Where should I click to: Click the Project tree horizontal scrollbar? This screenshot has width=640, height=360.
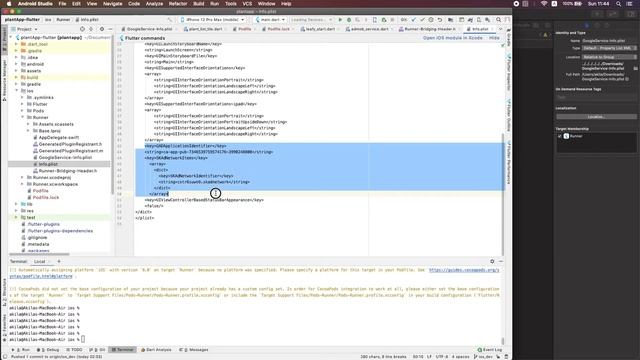(x=39, y=254)
